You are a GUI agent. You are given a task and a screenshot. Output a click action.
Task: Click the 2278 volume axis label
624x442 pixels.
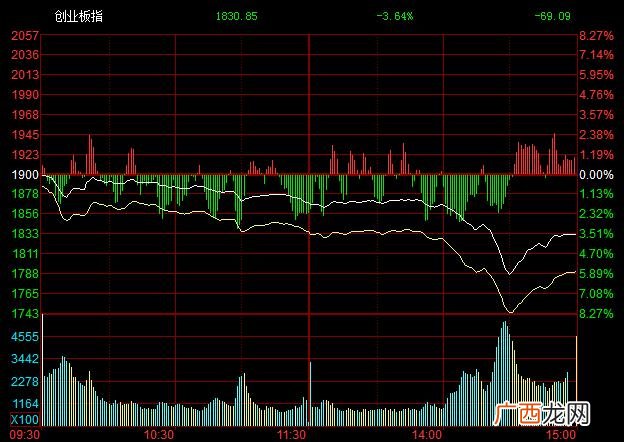pyautogui.click(x=25, y=382)
